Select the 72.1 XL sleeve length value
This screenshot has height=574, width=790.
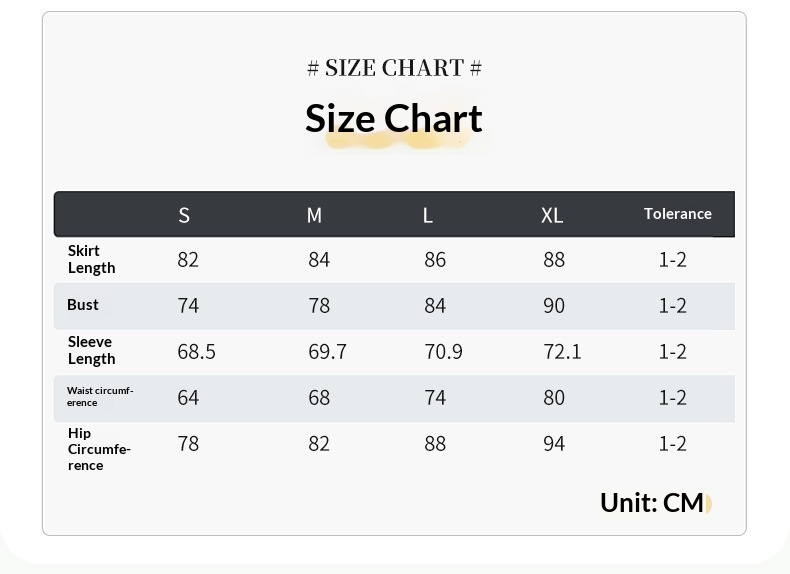[562, 351]
